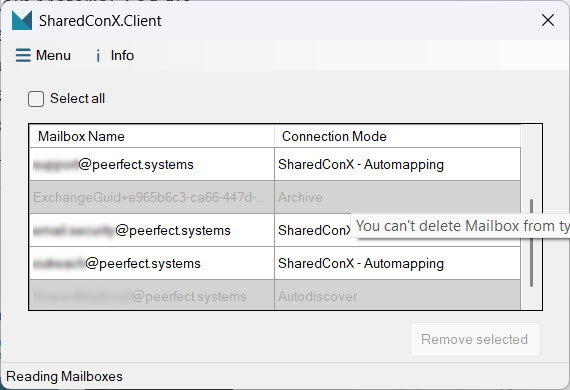The image size is (570, 390).
Task: Select first @peerfect.systems mailbox name cell
Action: pyautogui.click(x=152, y=164)
